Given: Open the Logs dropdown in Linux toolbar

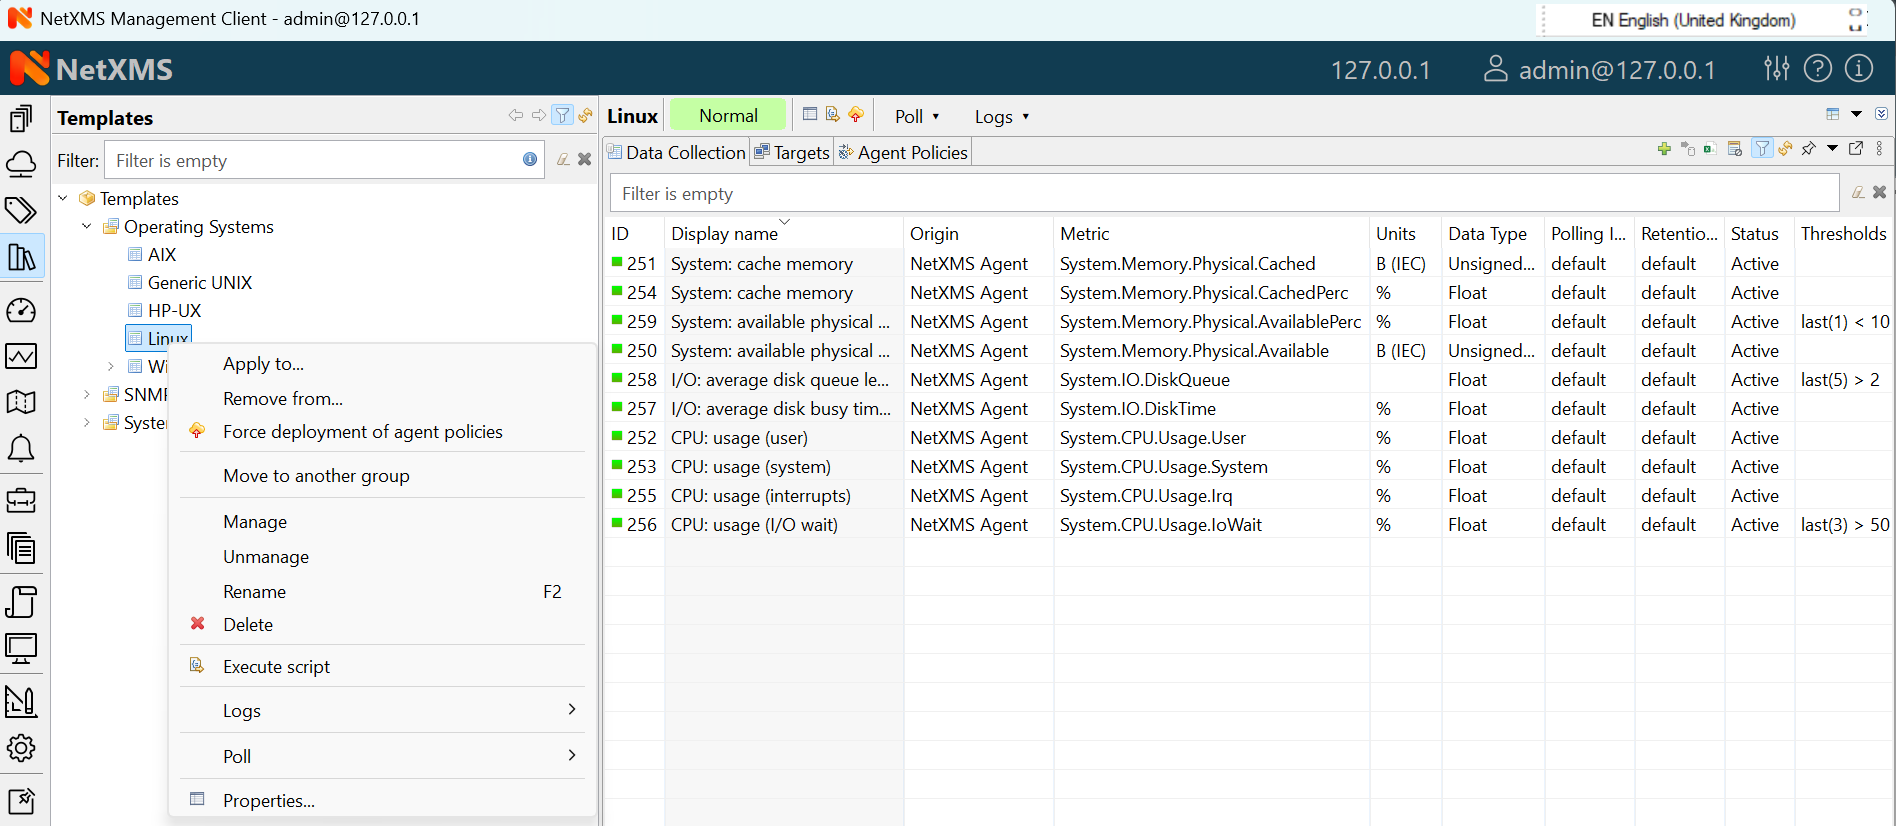Looking at the screenshot, I should [x=1001, y=117].
